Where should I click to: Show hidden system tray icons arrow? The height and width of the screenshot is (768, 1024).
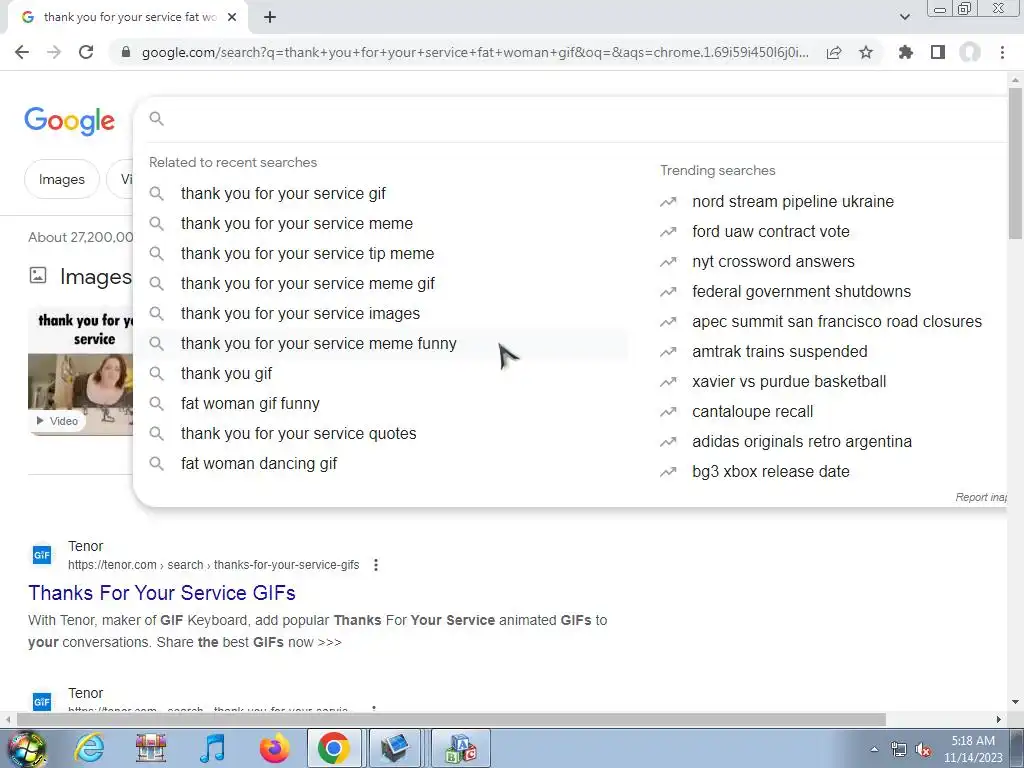[874, 749]
